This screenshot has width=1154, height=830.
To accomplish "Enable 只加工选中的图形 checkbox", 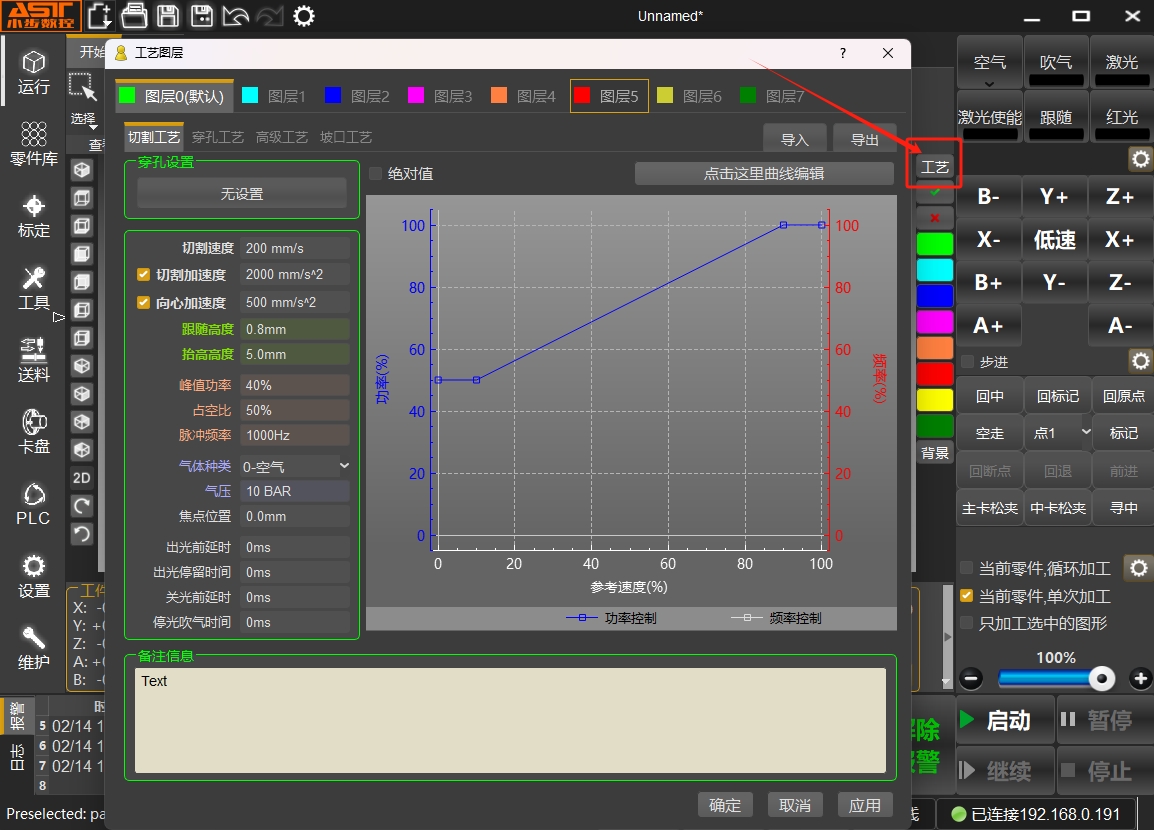I will pyautogui.click(x=967, y=623).
